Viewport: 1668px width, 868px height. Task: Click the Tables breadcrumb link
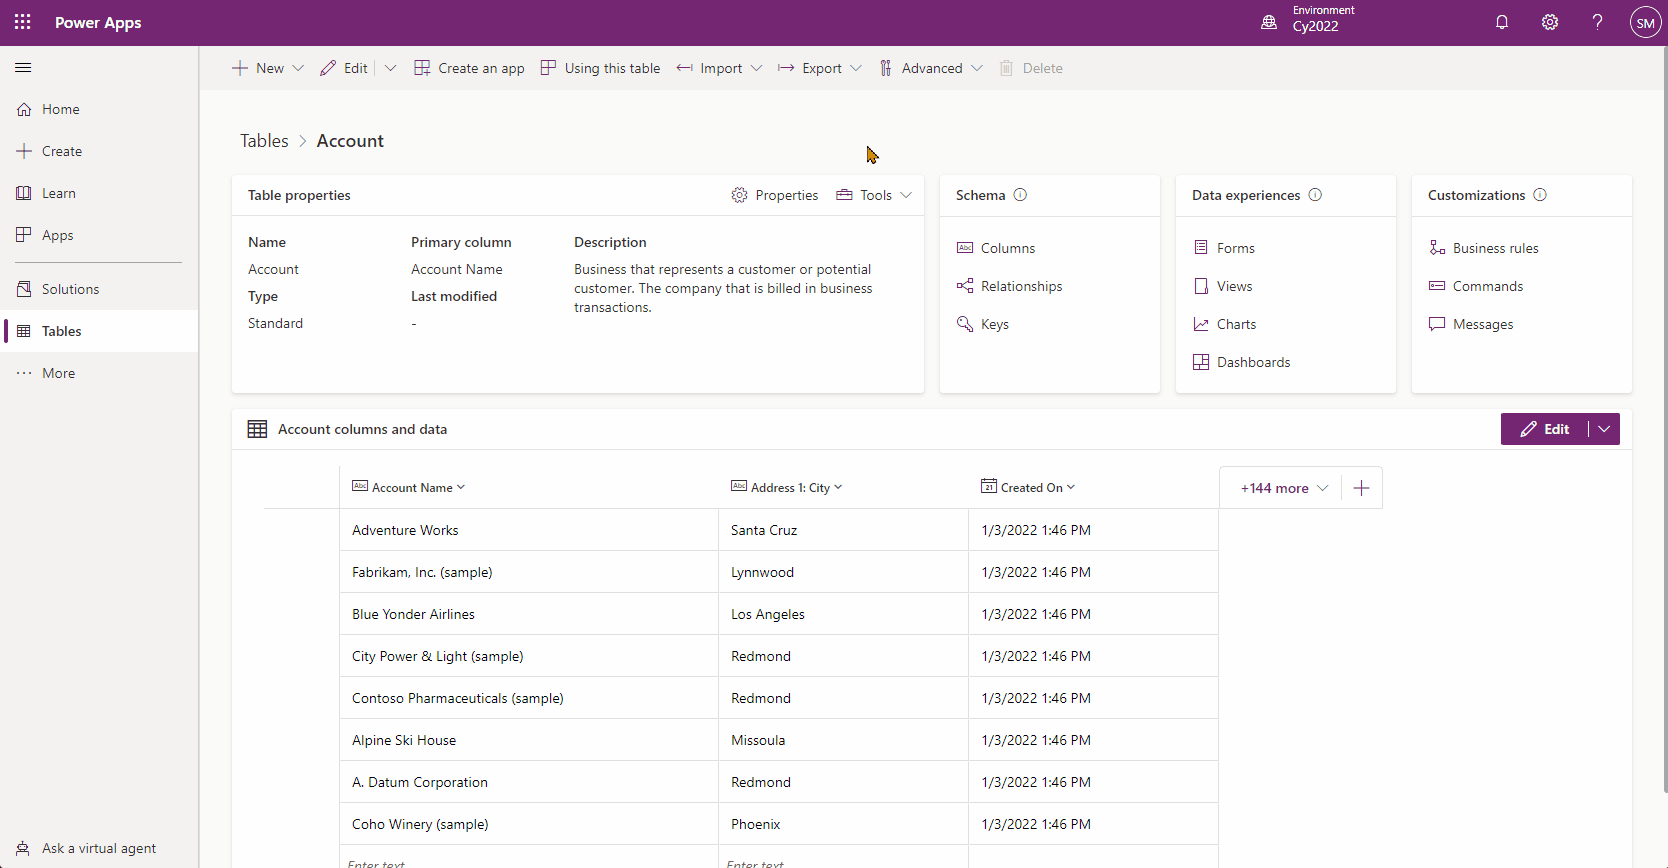(264, 141)
